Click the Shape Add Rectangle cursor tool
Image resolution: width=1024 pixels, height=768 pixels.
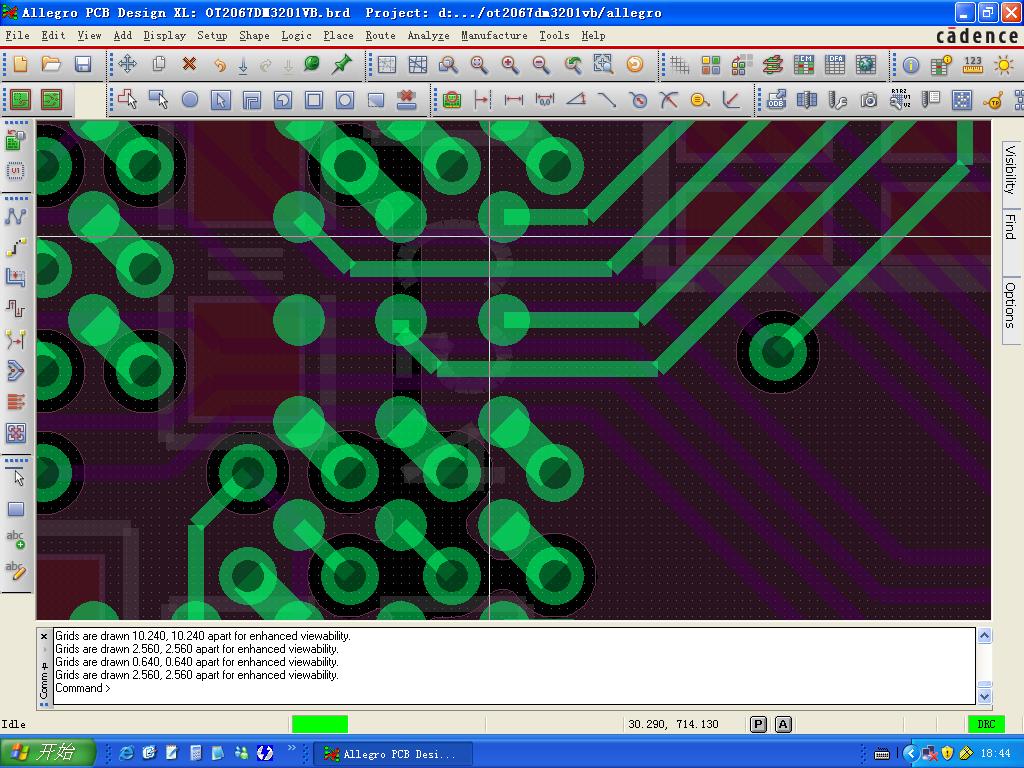tap(159, 99)
